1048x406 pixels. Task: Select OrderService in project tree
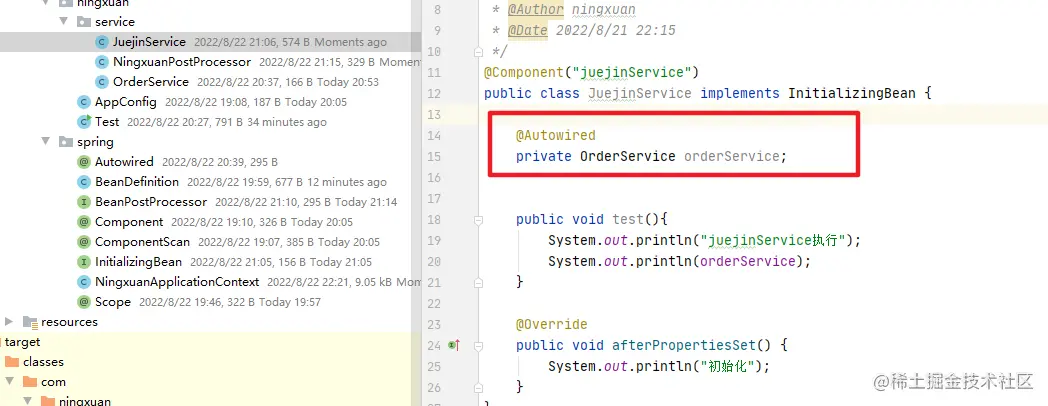click(211, 82)
